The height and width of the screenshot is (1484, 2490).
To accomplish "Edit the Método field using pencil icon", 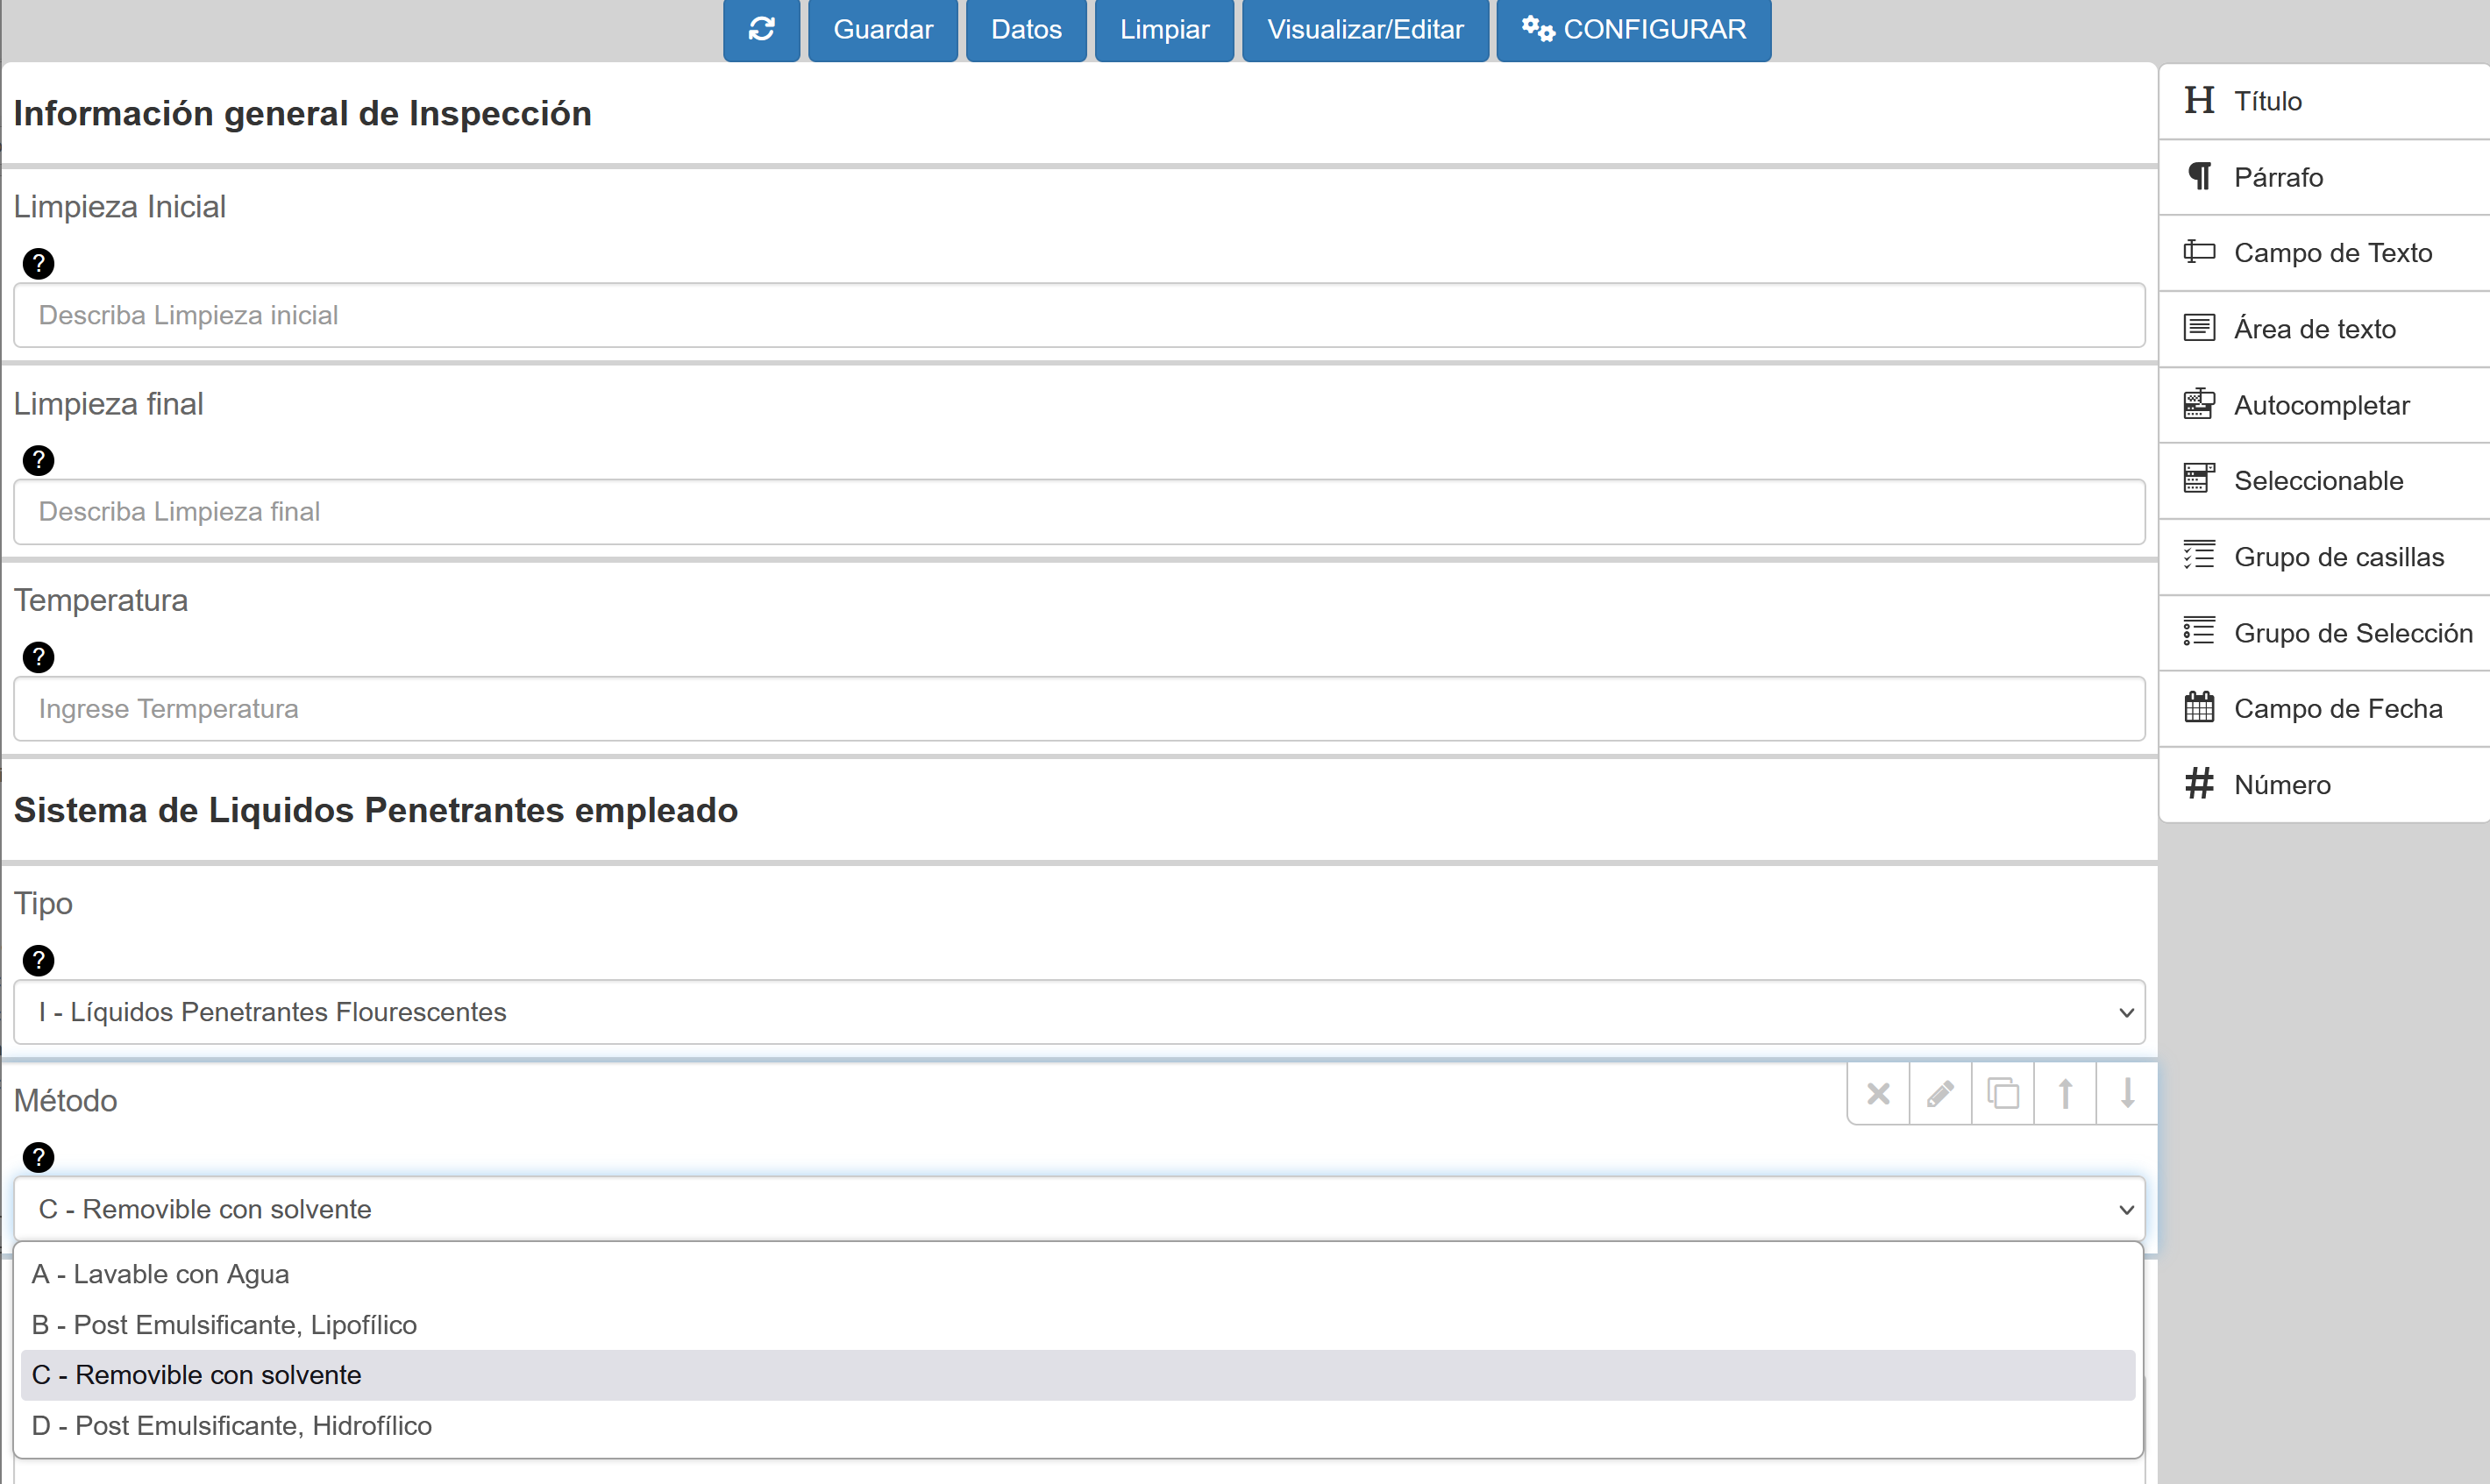I will tap(1940, 1094).
